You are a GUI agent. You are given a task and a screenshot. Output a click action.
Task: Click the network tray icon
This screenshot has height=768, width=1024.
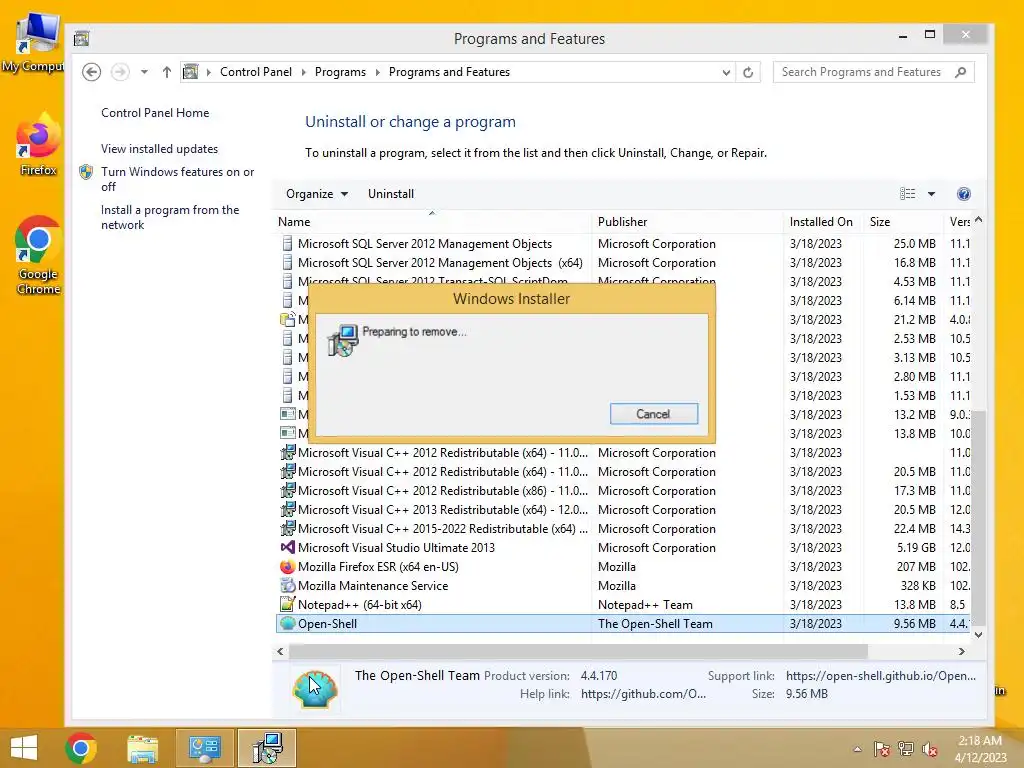click(x=906, y=749)
